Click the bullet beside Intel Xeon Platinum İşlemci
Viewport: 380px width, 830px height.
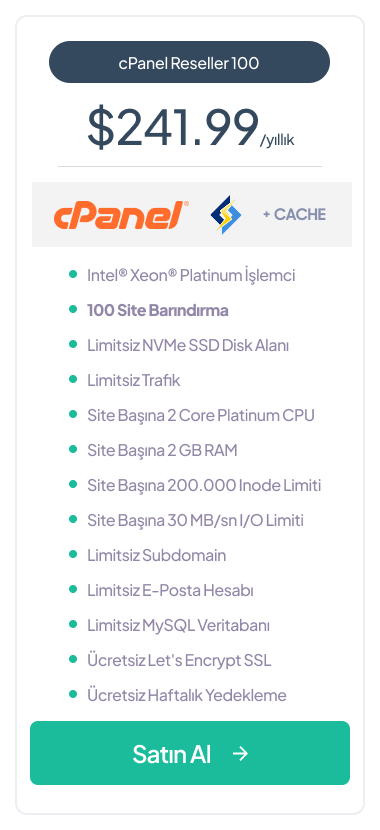point(73,274)
